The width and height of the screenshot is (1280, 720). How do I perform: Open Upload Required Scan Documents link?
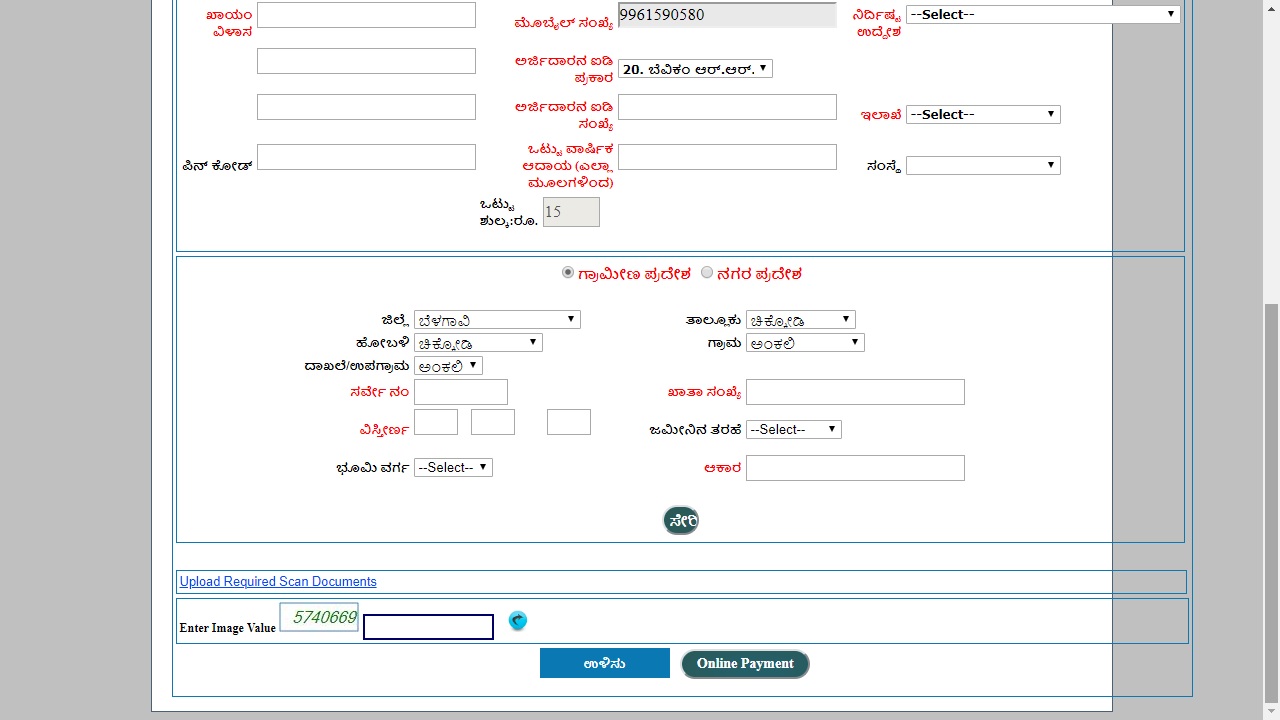277,581
